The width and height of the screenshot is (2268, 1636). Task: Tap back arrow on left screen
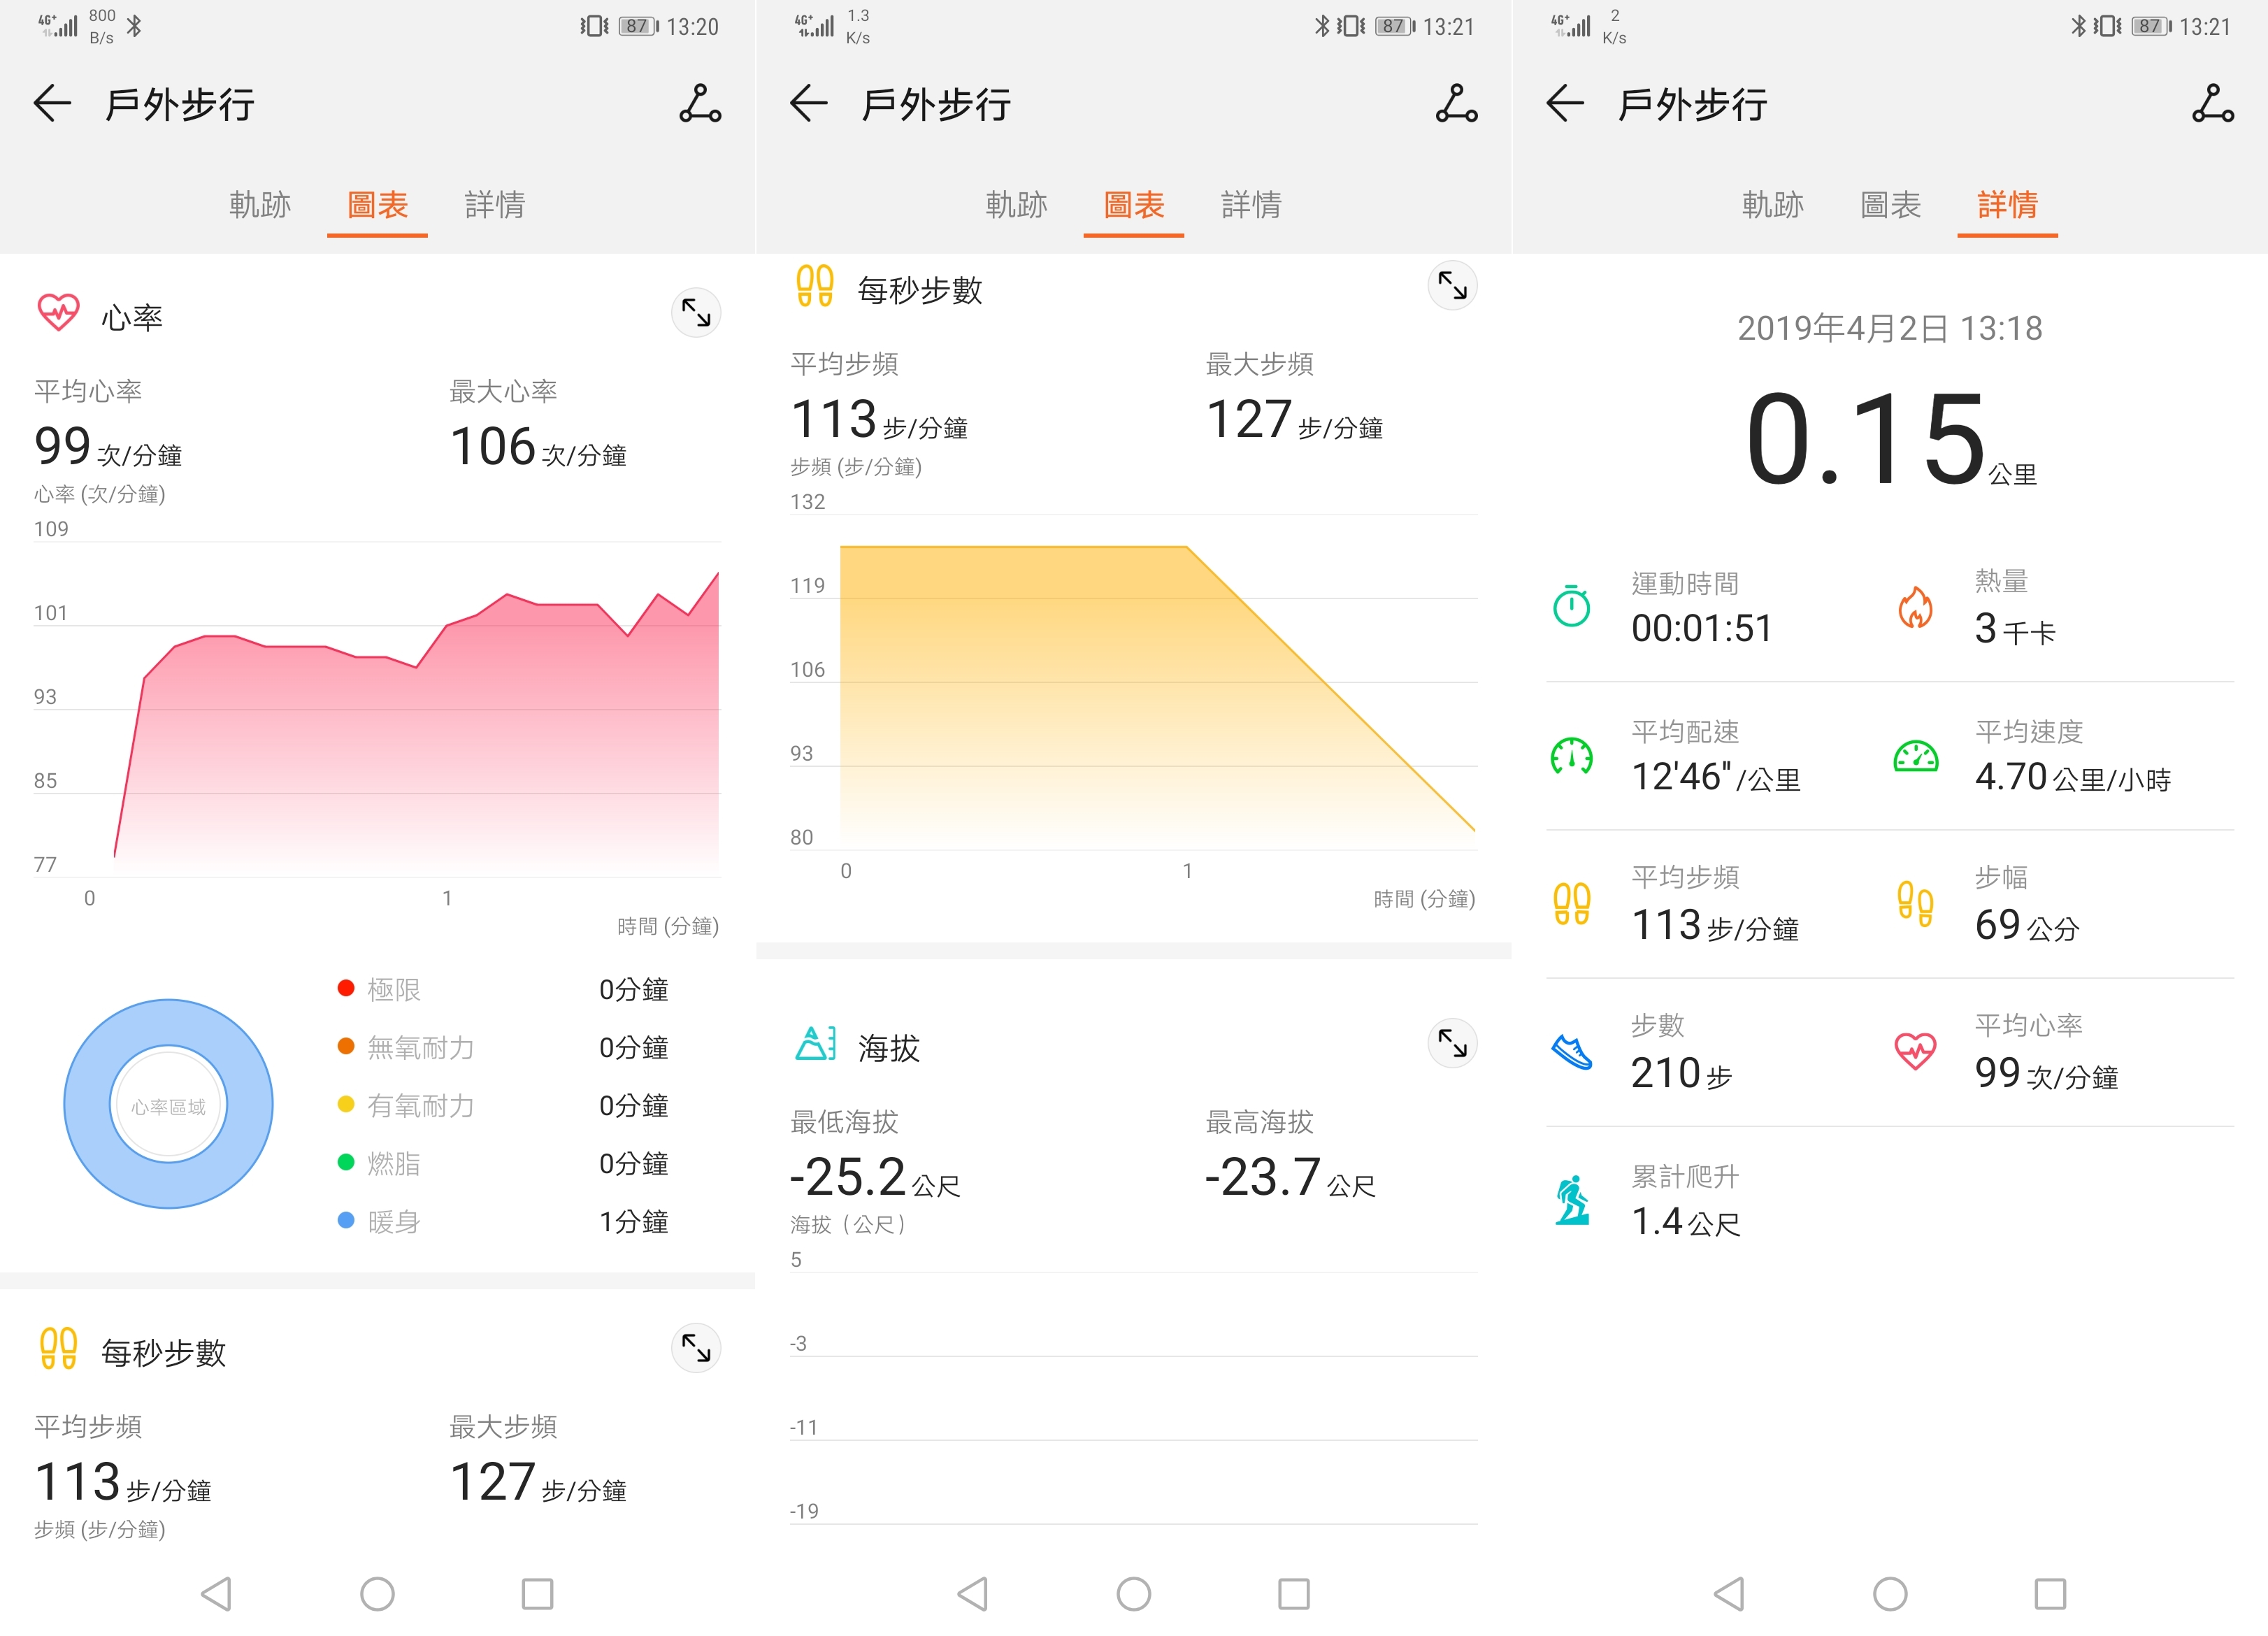point(52,104)
